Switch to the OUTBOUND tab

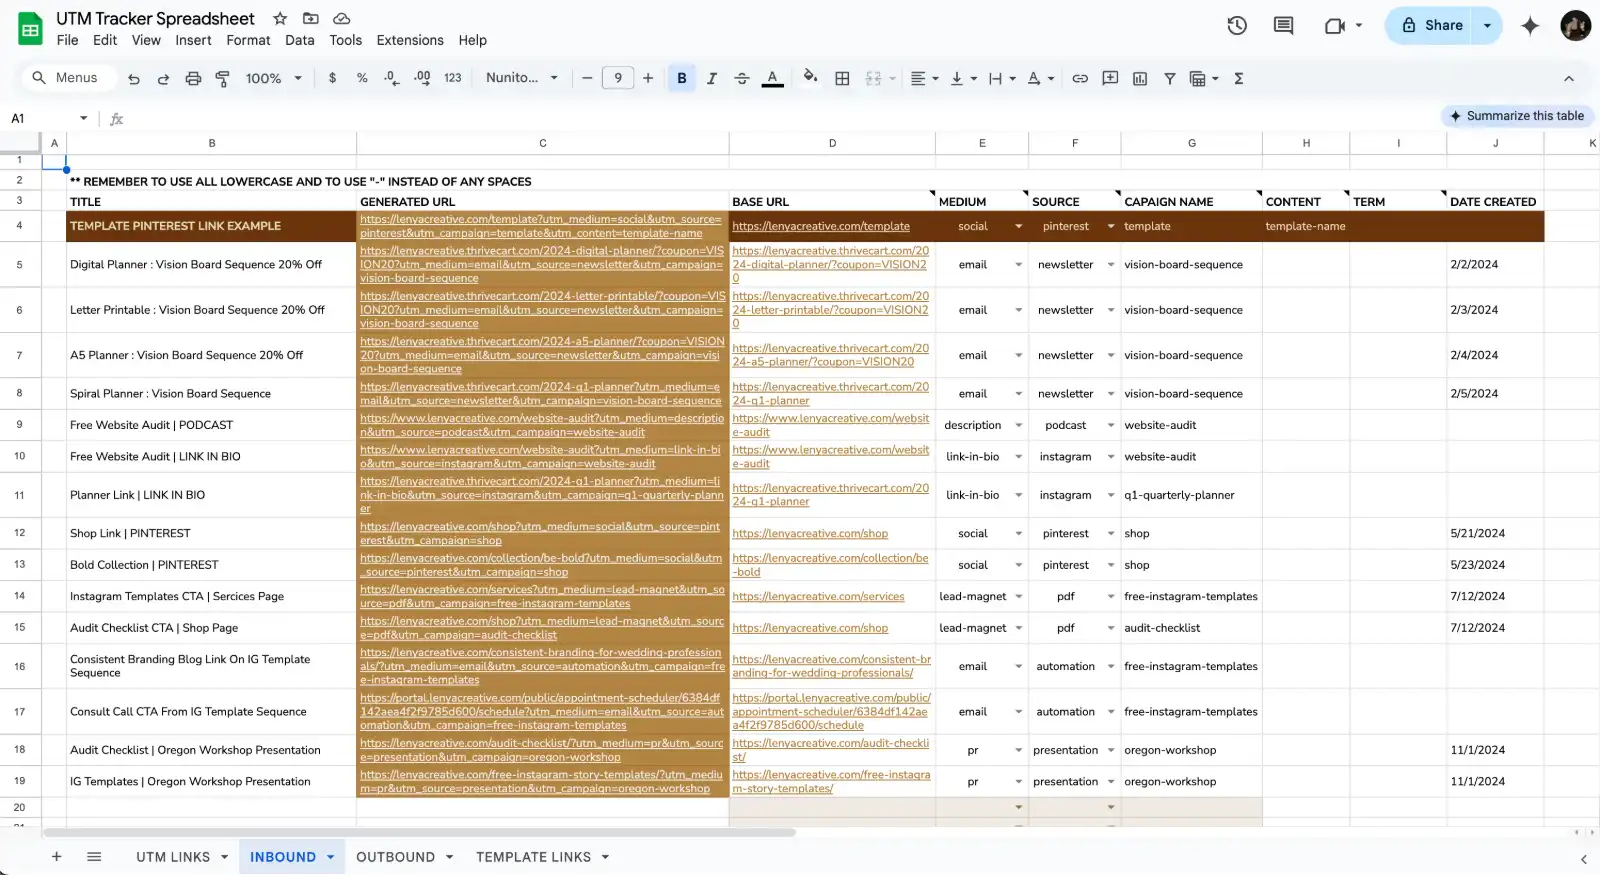(395, 857)
